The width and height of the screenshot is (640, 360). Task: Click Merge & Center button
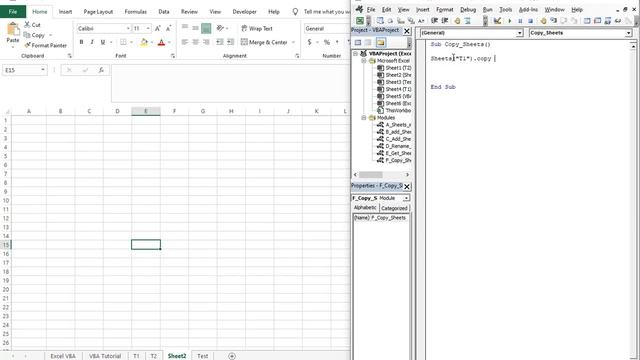coord(264,42)
